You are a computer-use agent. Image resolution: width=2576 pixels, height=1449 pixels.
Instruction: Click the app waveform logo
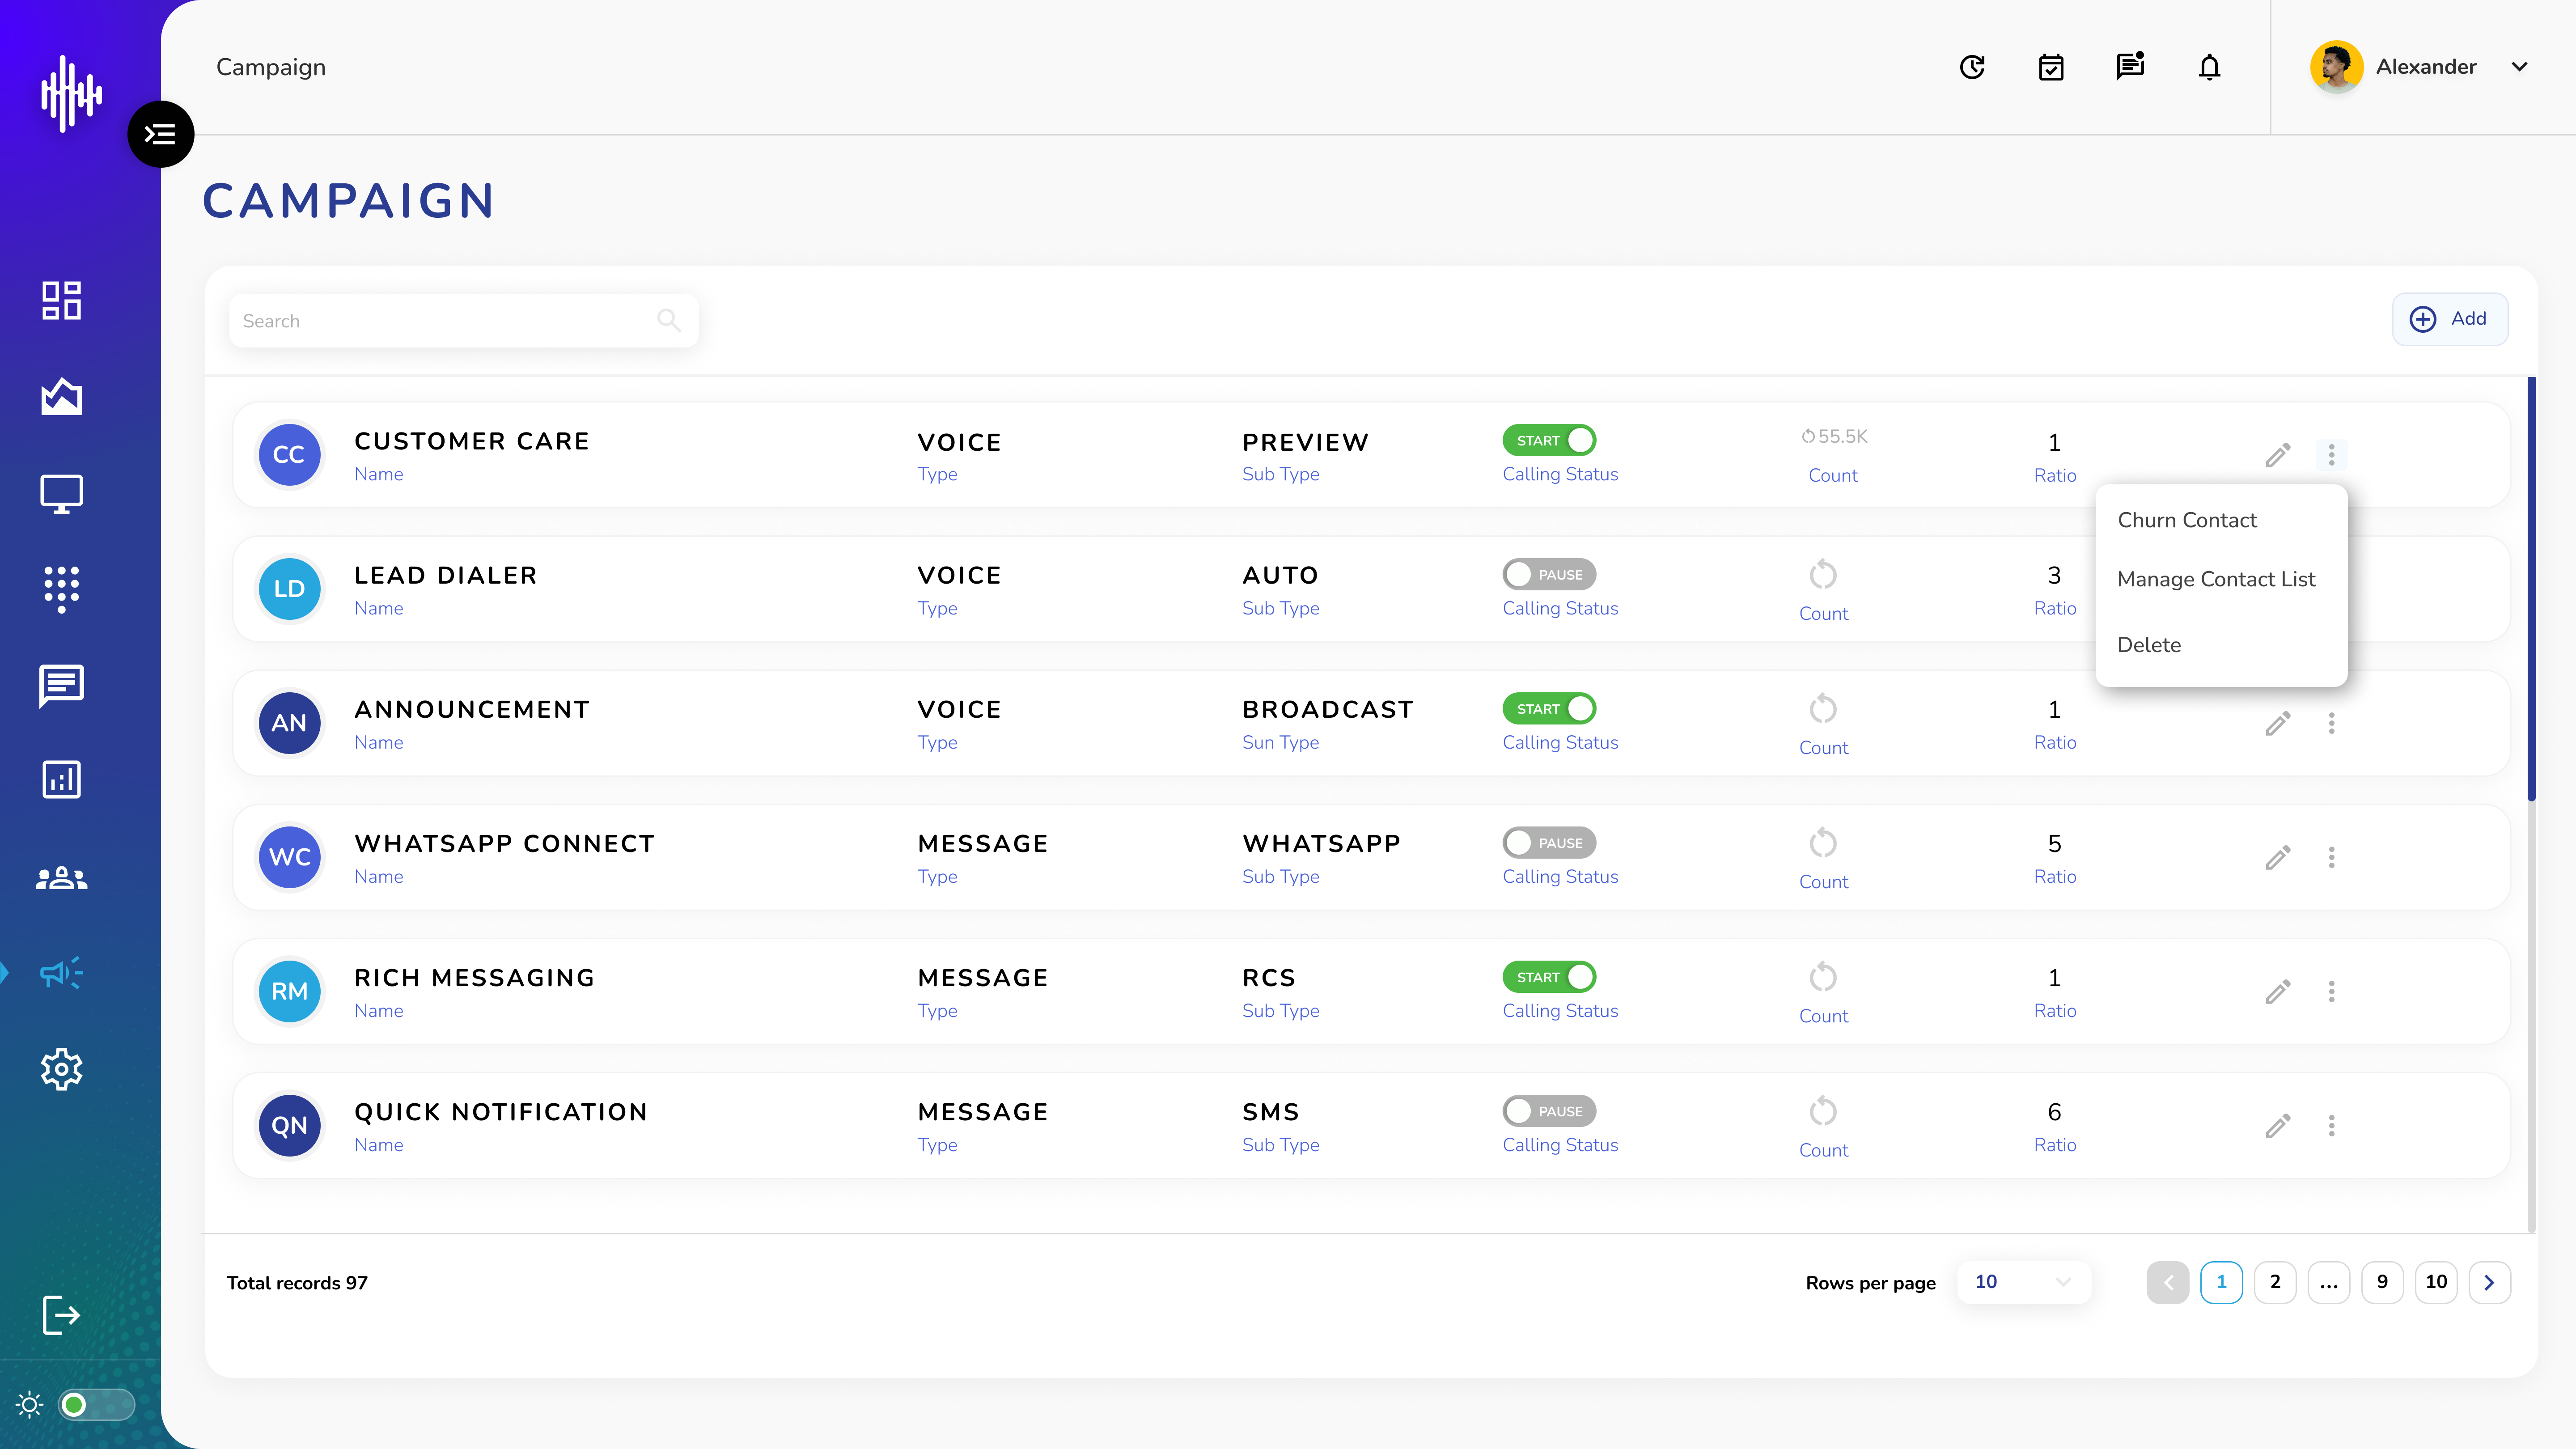click(71, 94)
